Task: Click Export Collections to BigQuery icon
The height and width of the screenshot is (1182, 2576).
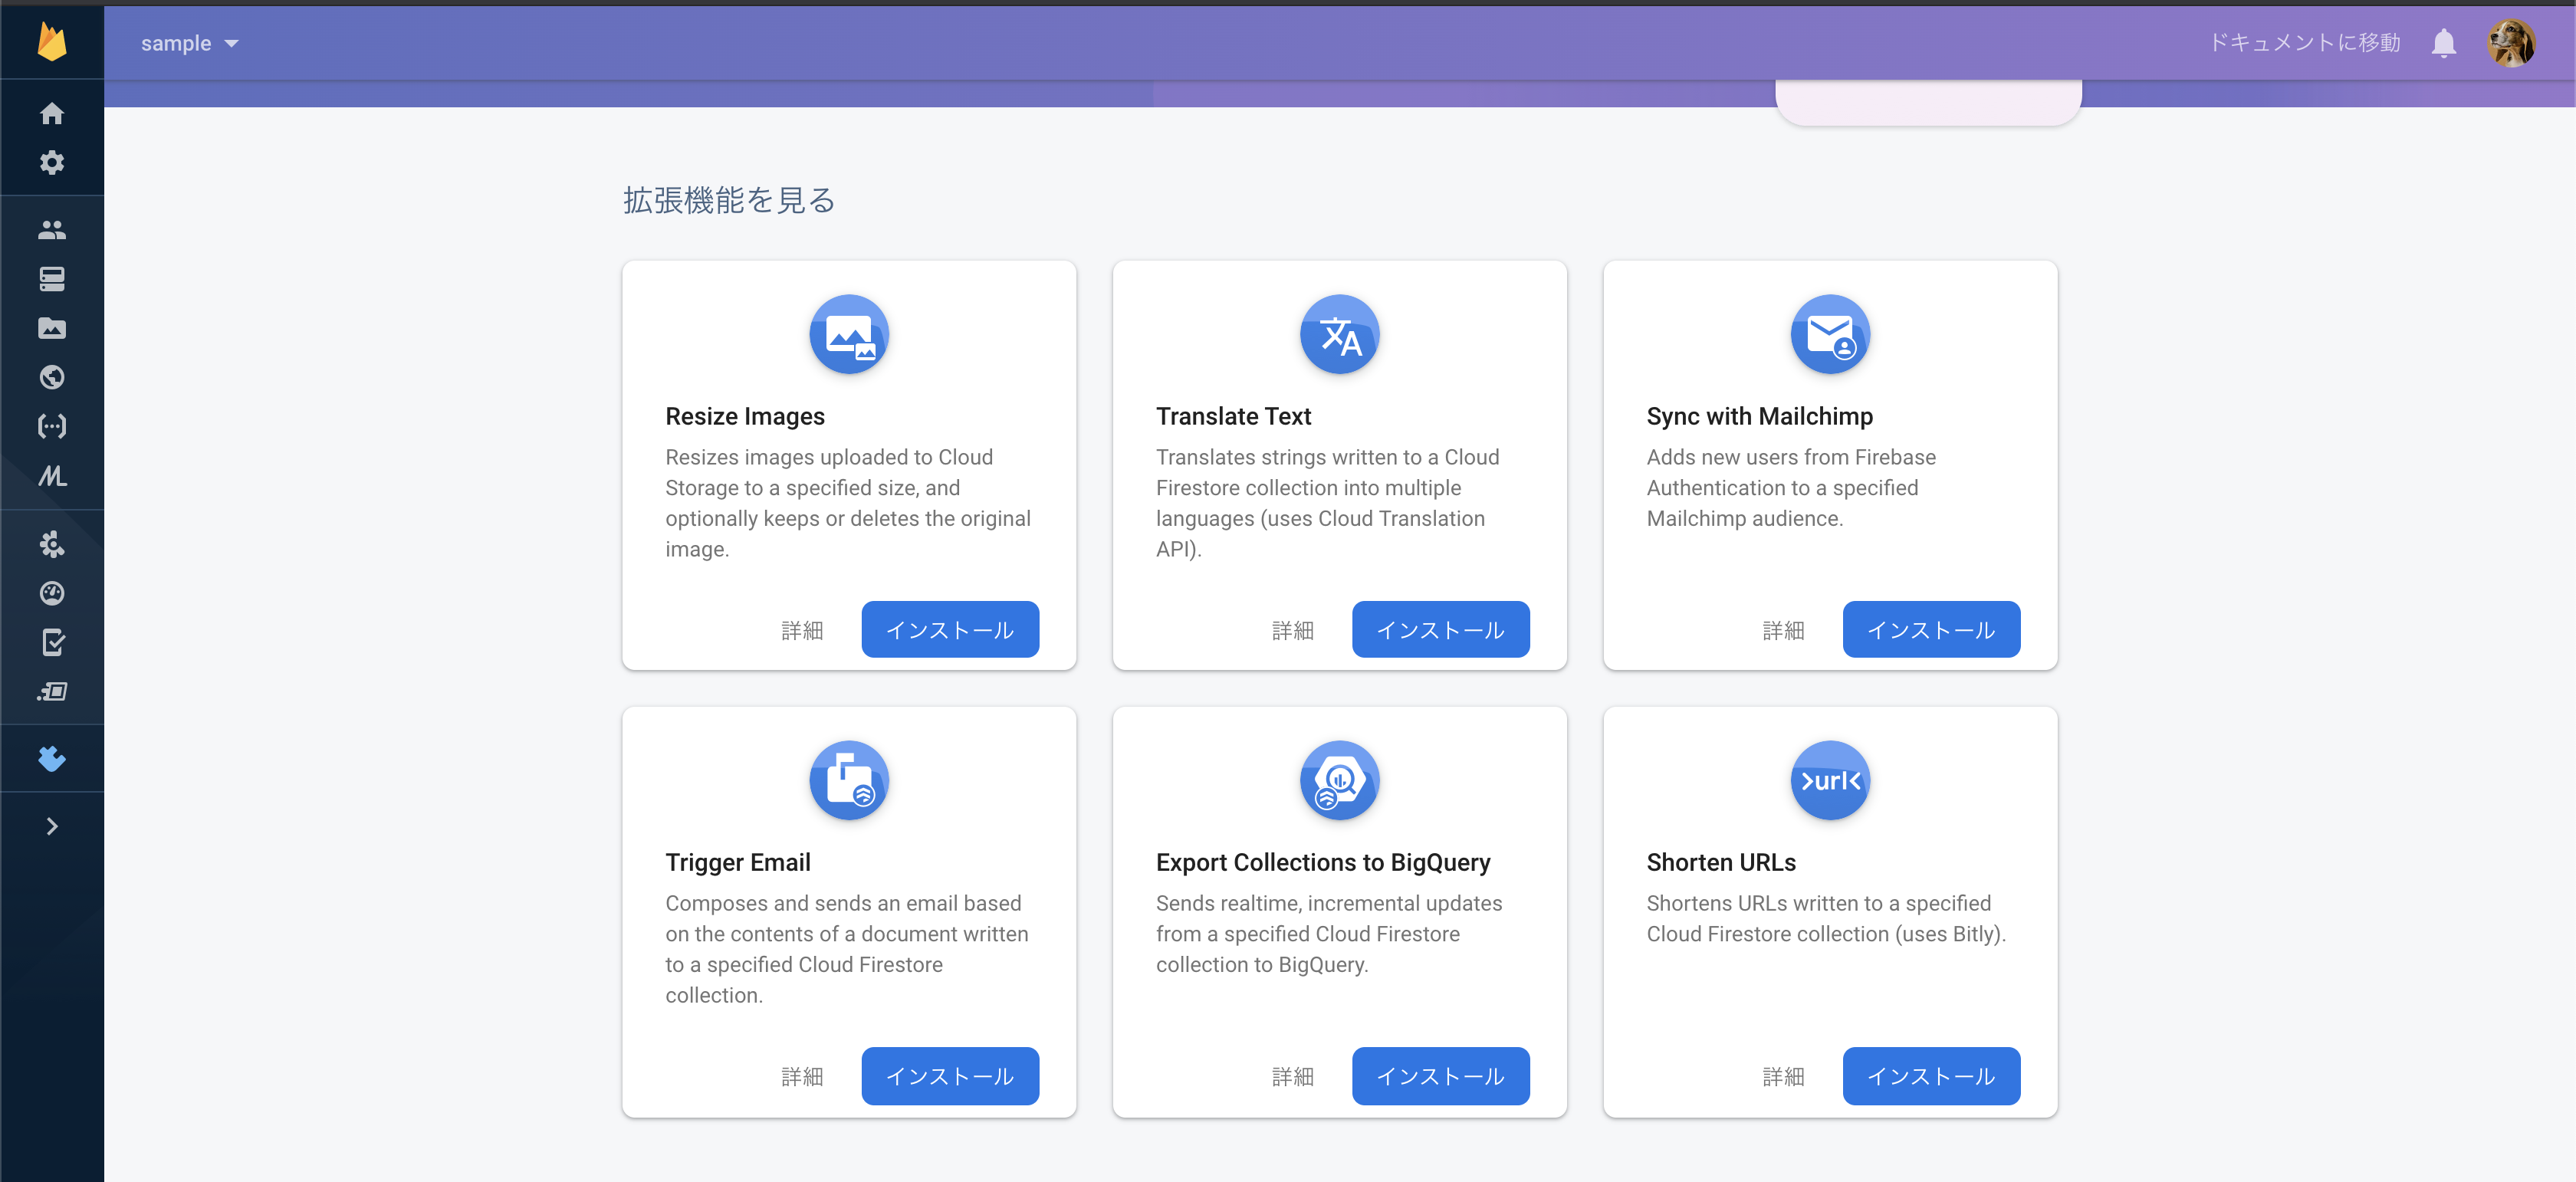Action: coord(1339,780)
